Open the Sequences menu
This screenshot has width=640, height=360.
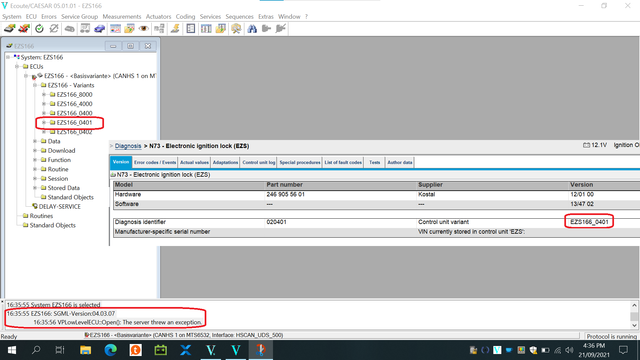coord(239,17)
